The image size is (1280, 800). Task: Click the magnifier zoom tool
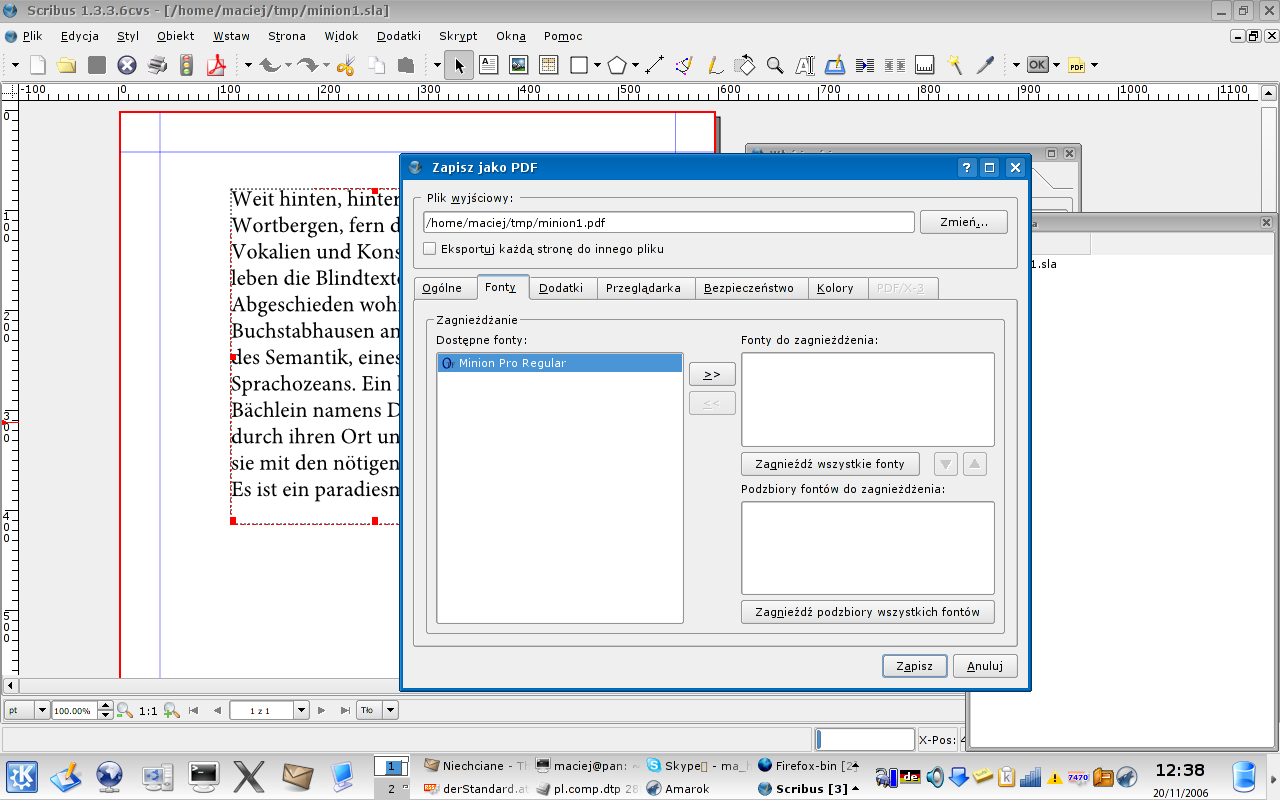774,66
